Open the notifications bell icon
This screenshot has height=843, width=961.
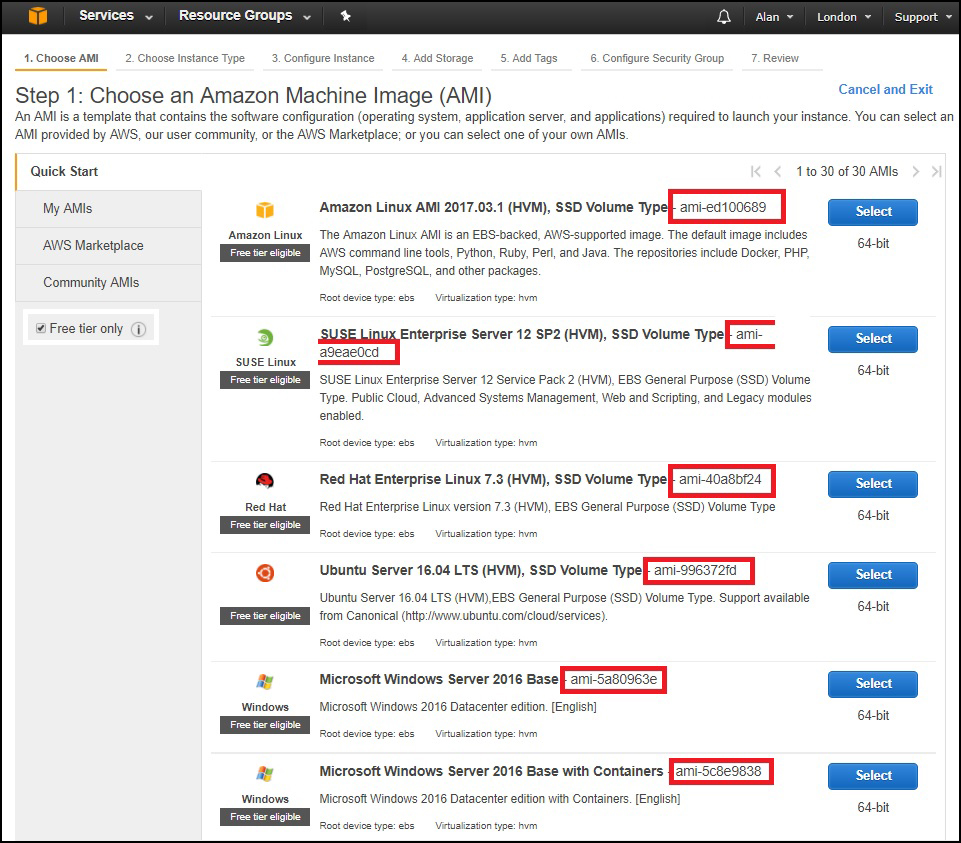[724, 17]
